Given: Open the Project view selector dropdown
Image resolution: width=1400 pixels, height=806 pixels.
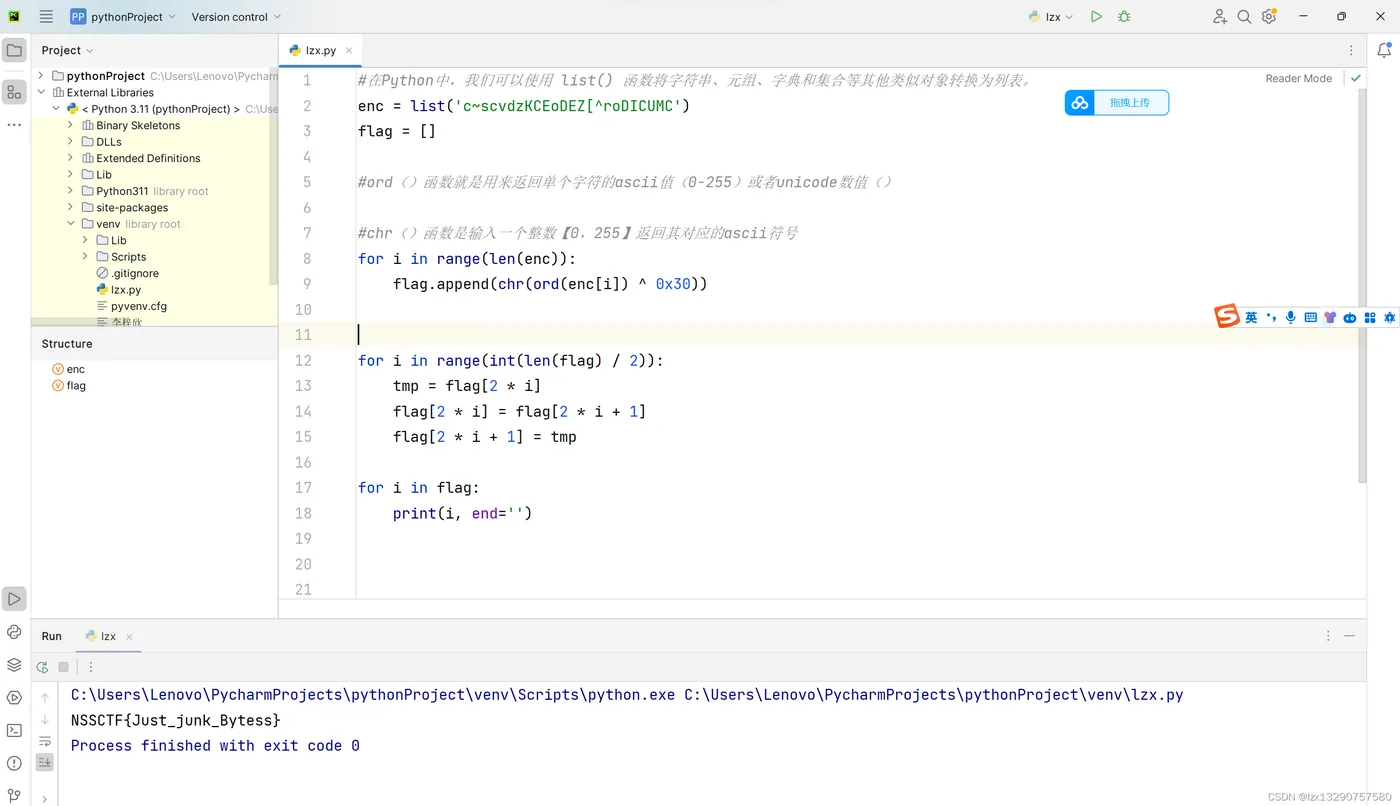Looking at the screenshot, I should coord(68,50).
